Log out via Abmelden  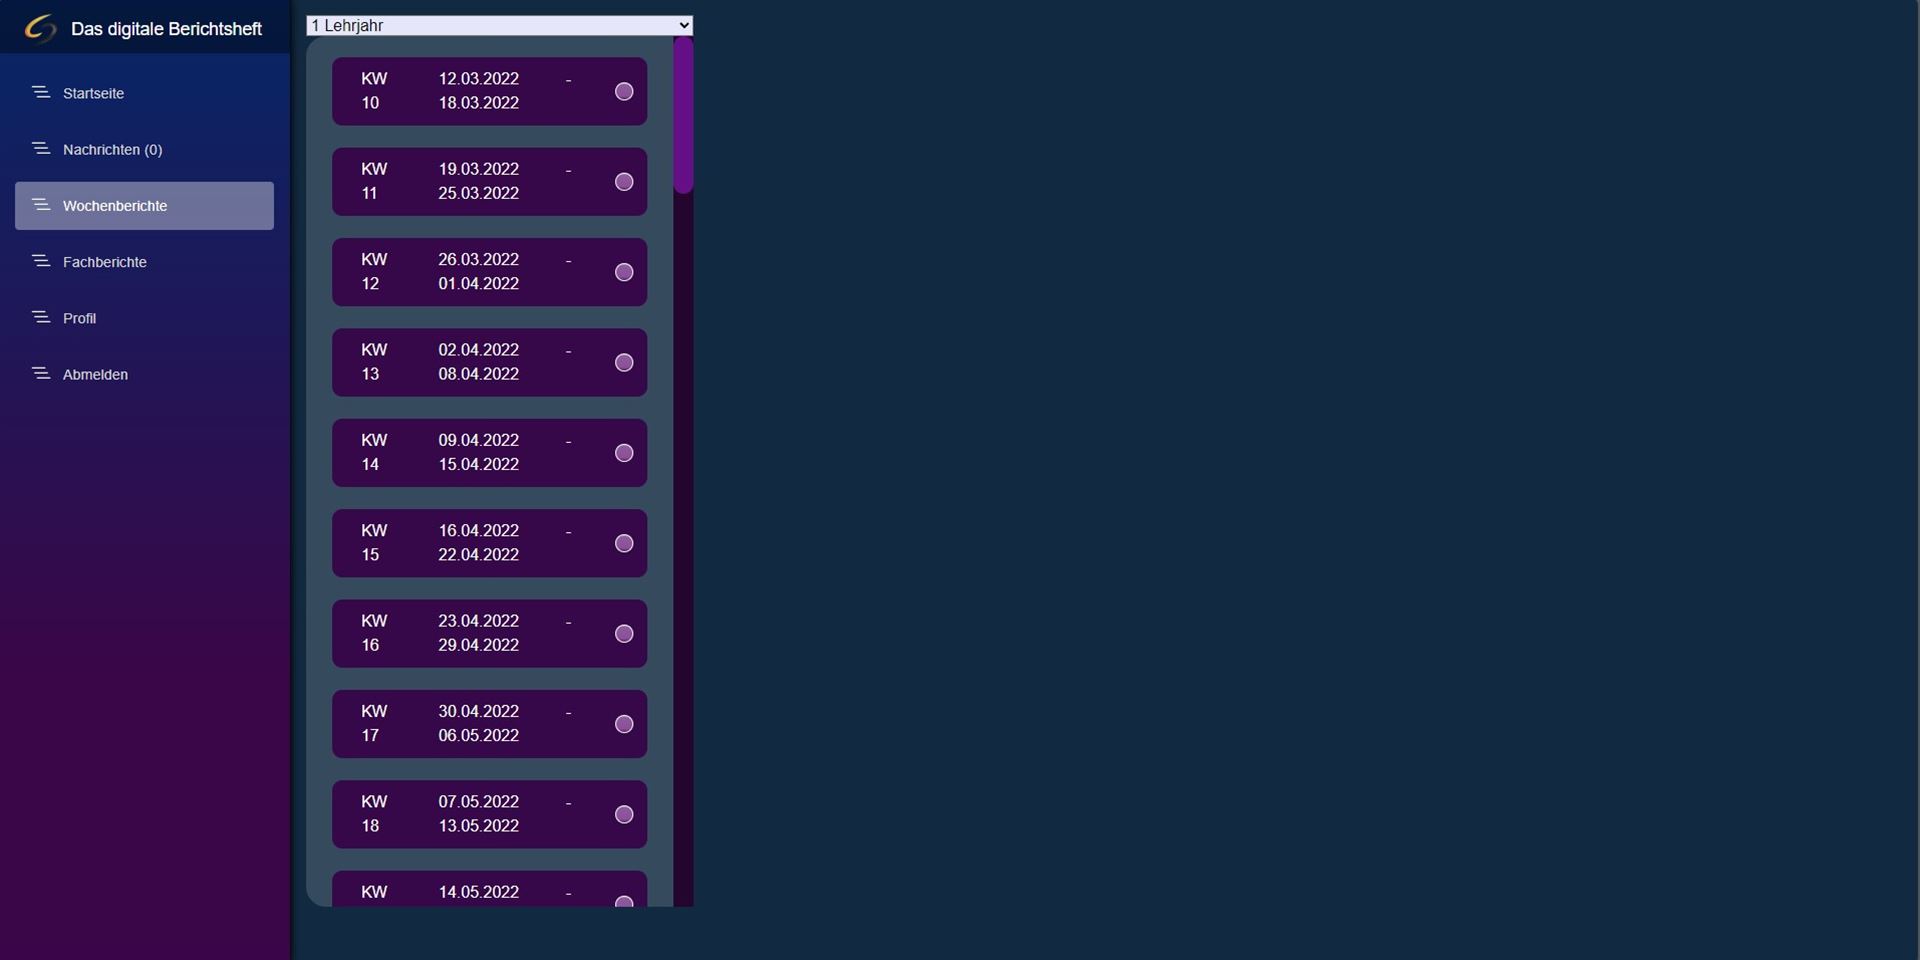(144, 374)
